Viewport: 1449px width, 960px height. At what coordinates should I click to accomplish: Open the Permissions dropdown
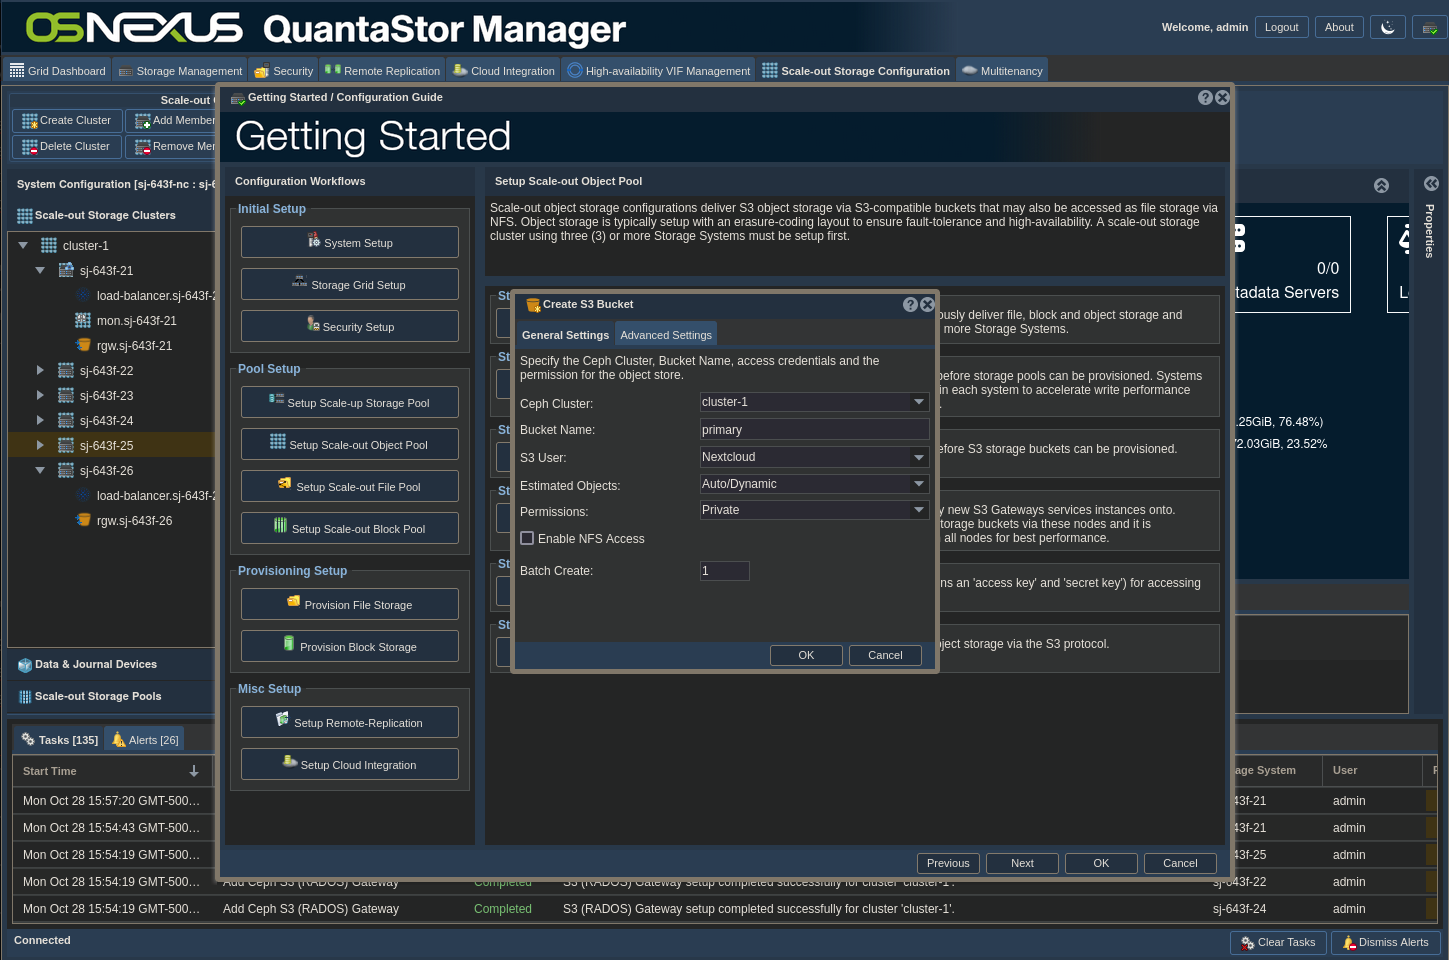click(x=918, y=510)
